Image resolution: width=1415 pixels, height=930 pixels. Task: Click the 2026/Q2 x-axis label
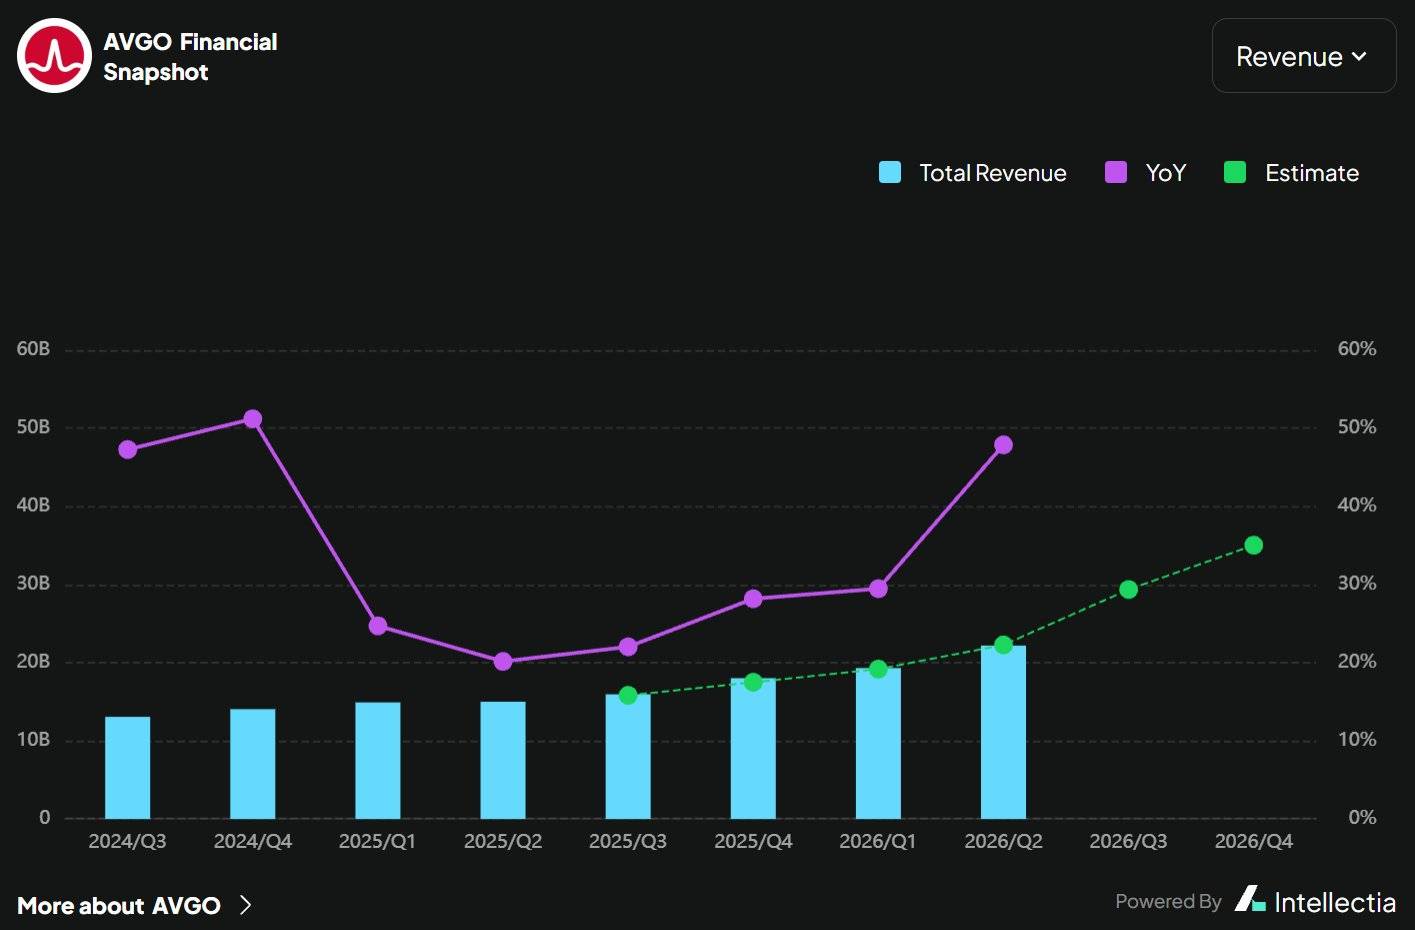coord(1003,842)
